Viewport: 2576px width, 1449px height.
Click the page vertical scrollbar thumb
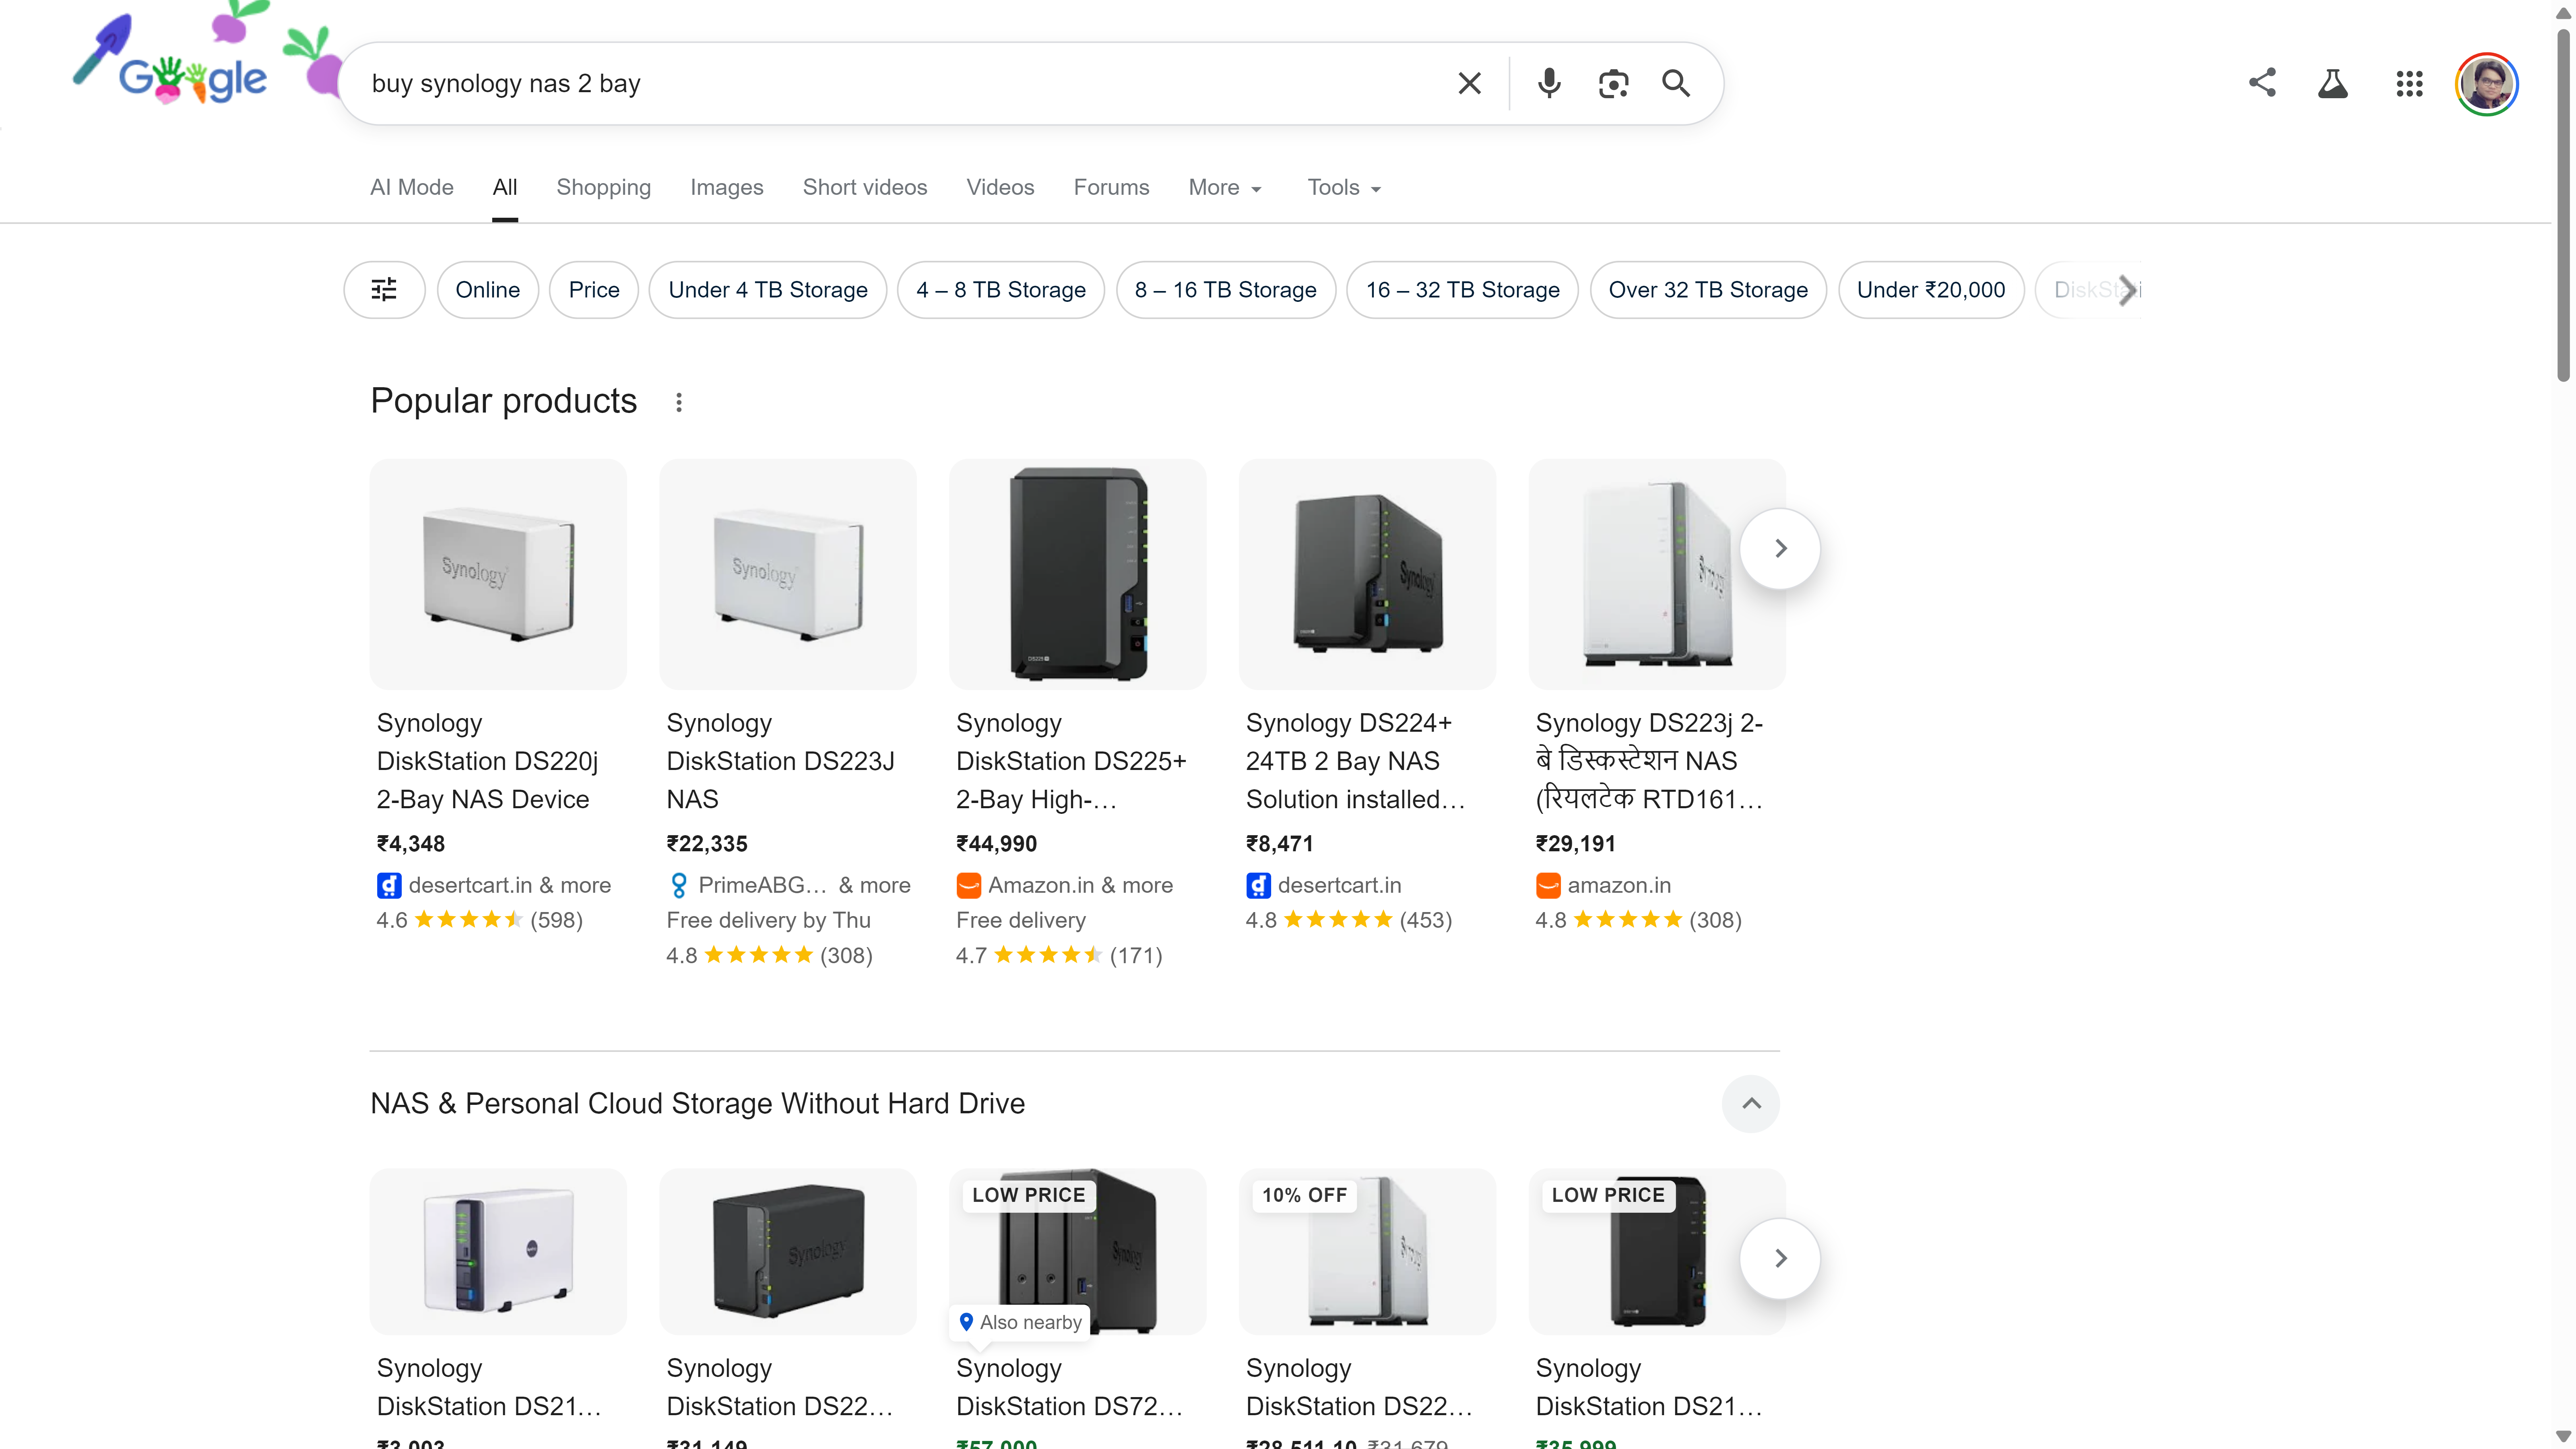click(x=2563, y=205)
